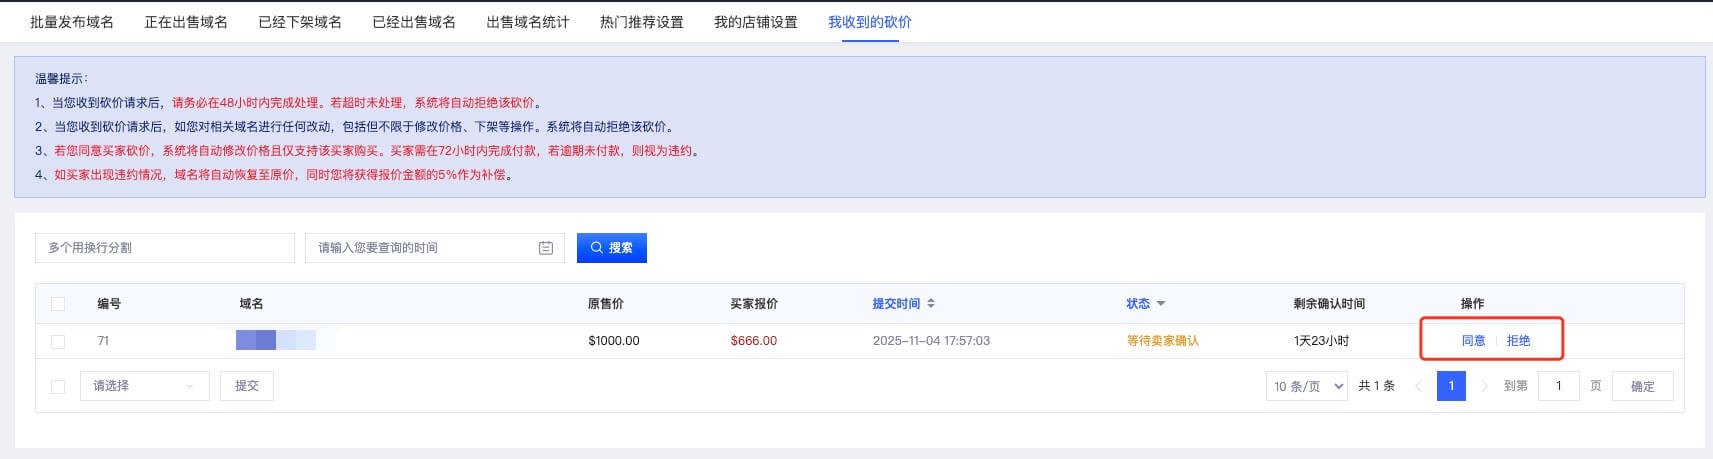This screenshot has width=1713, height=459.
Task: Open the 状态 filter arrow
Action: [x=1161, y=304]
